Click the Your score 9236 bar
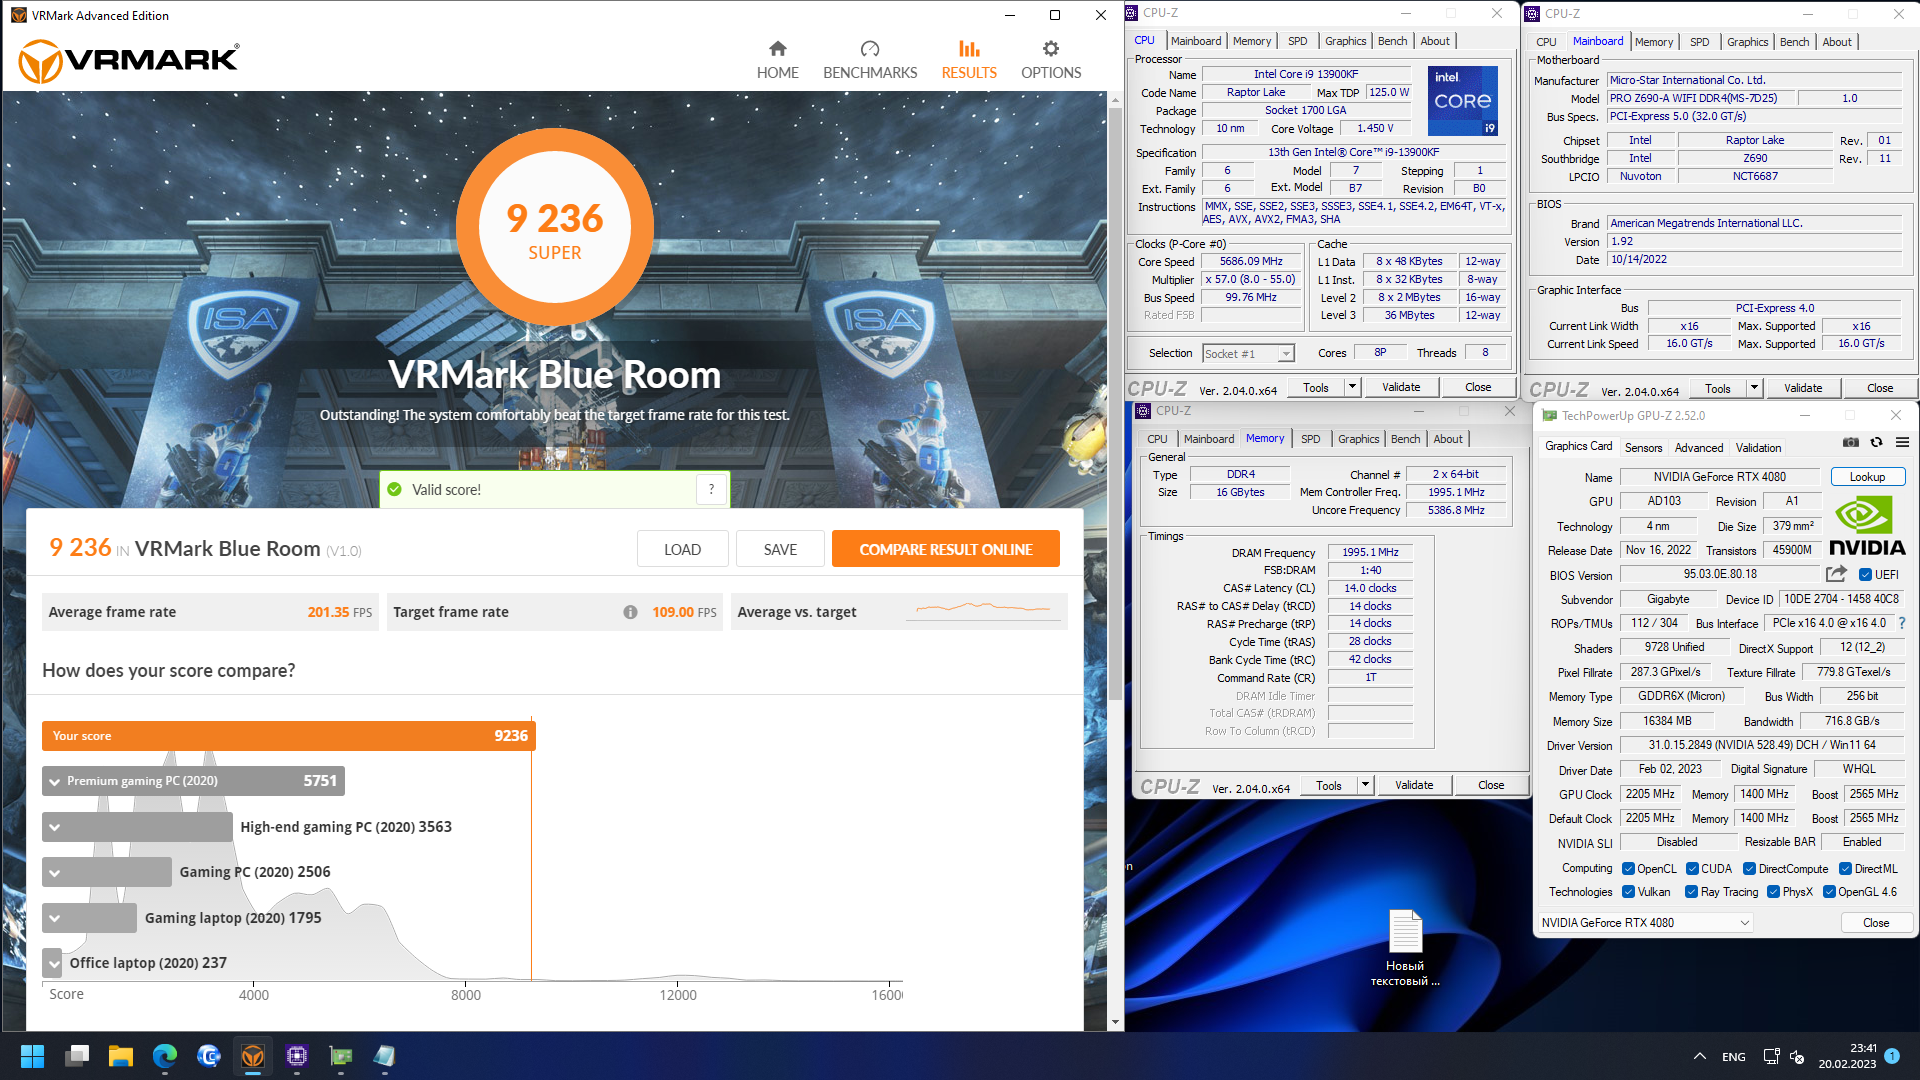This screenshot has height=1080, width=1920. tap(289, 736)
